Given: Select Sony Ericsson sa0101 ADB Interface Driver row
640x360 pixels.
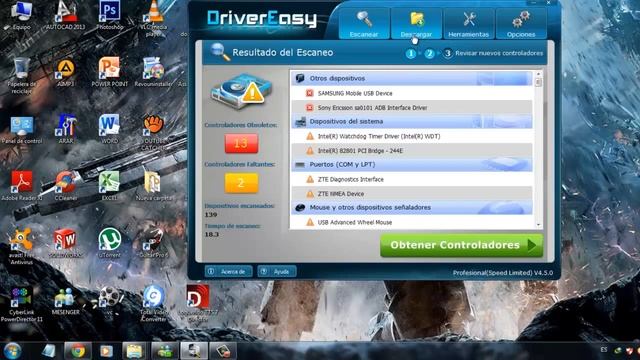Looking at the screenshot, I should (x=412, y=108).
